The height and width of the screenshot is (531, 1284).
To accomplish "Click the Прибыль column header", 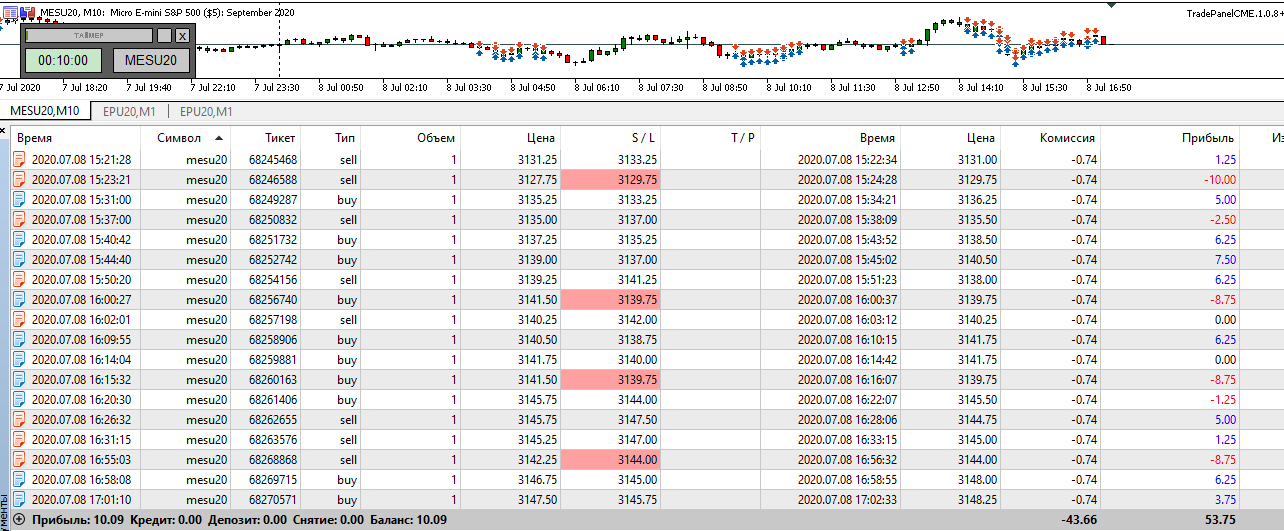I will [x=1208, y=138].
